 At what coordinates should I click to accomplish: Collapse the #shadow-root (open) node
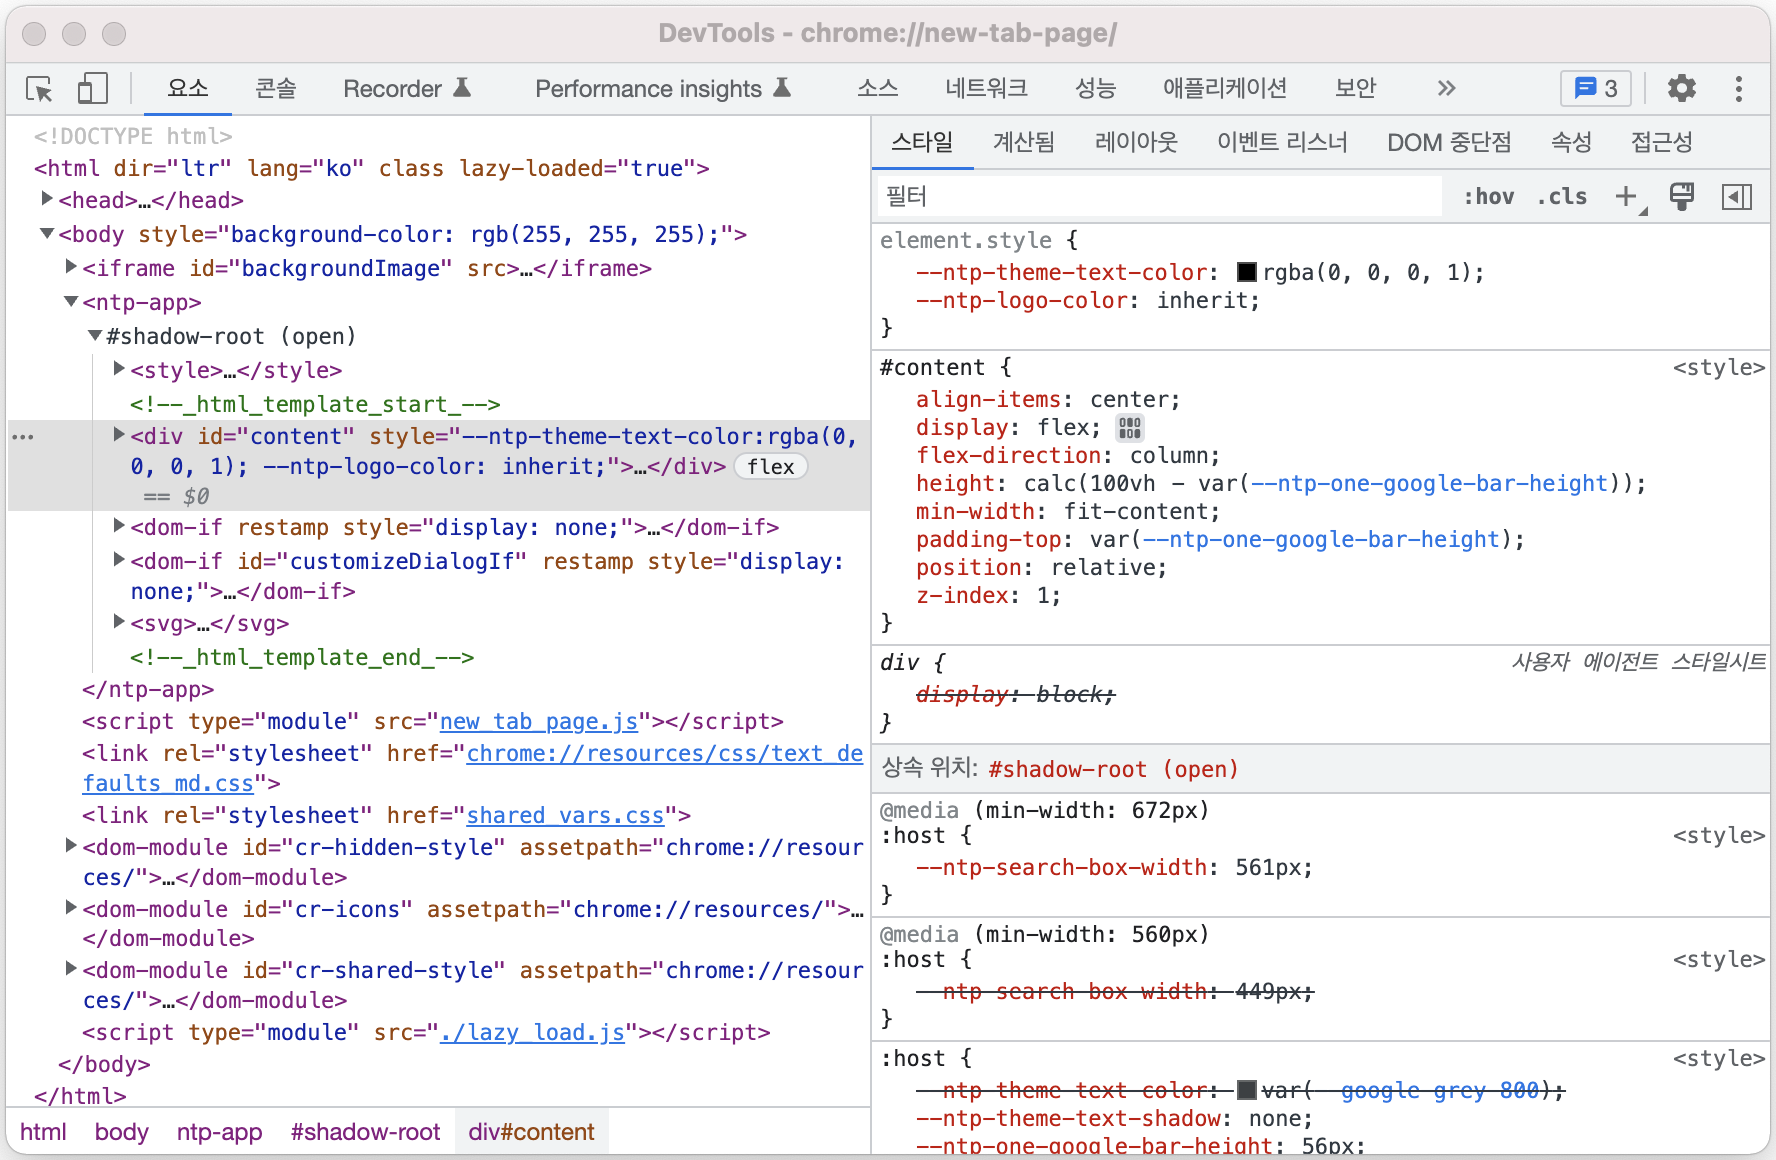tap(95, 335)
